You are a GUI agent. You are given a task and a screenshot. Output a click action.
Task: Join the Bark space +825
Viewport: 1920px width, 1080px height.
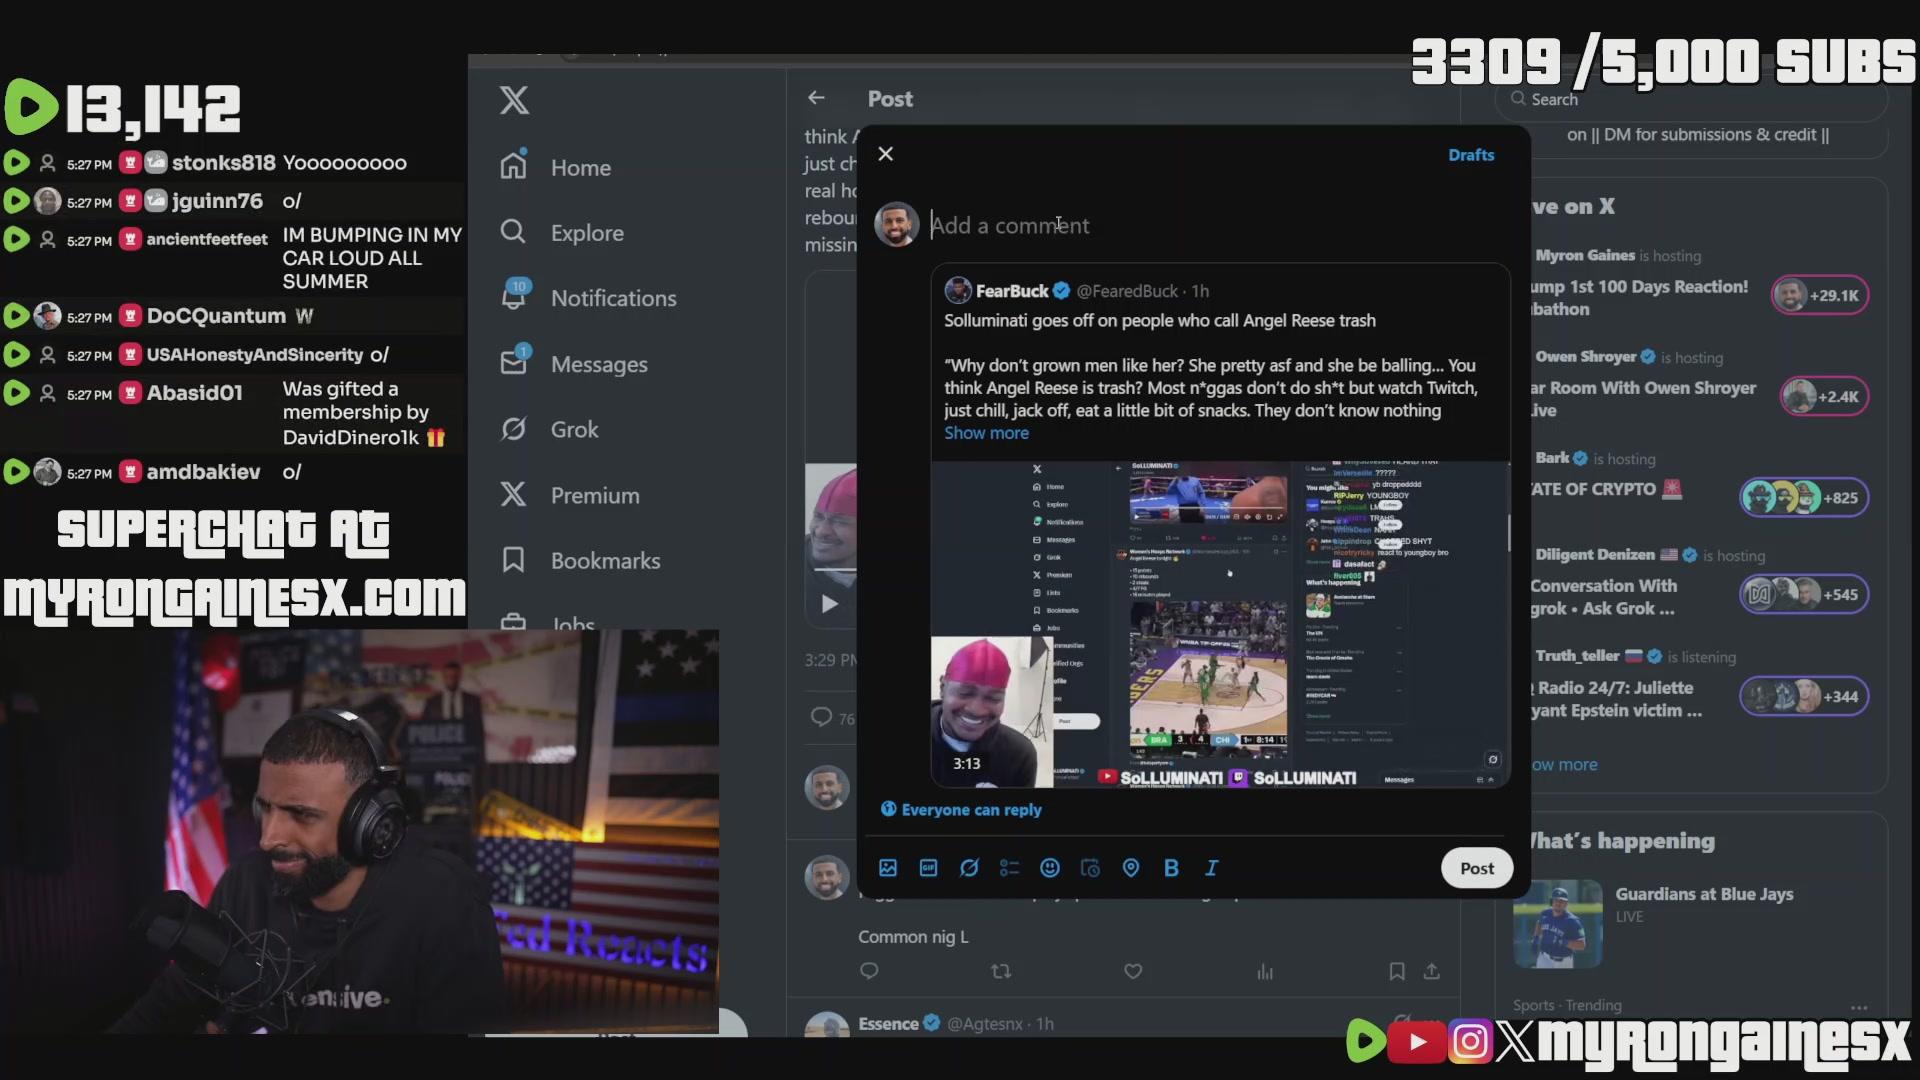[1804, 497]
